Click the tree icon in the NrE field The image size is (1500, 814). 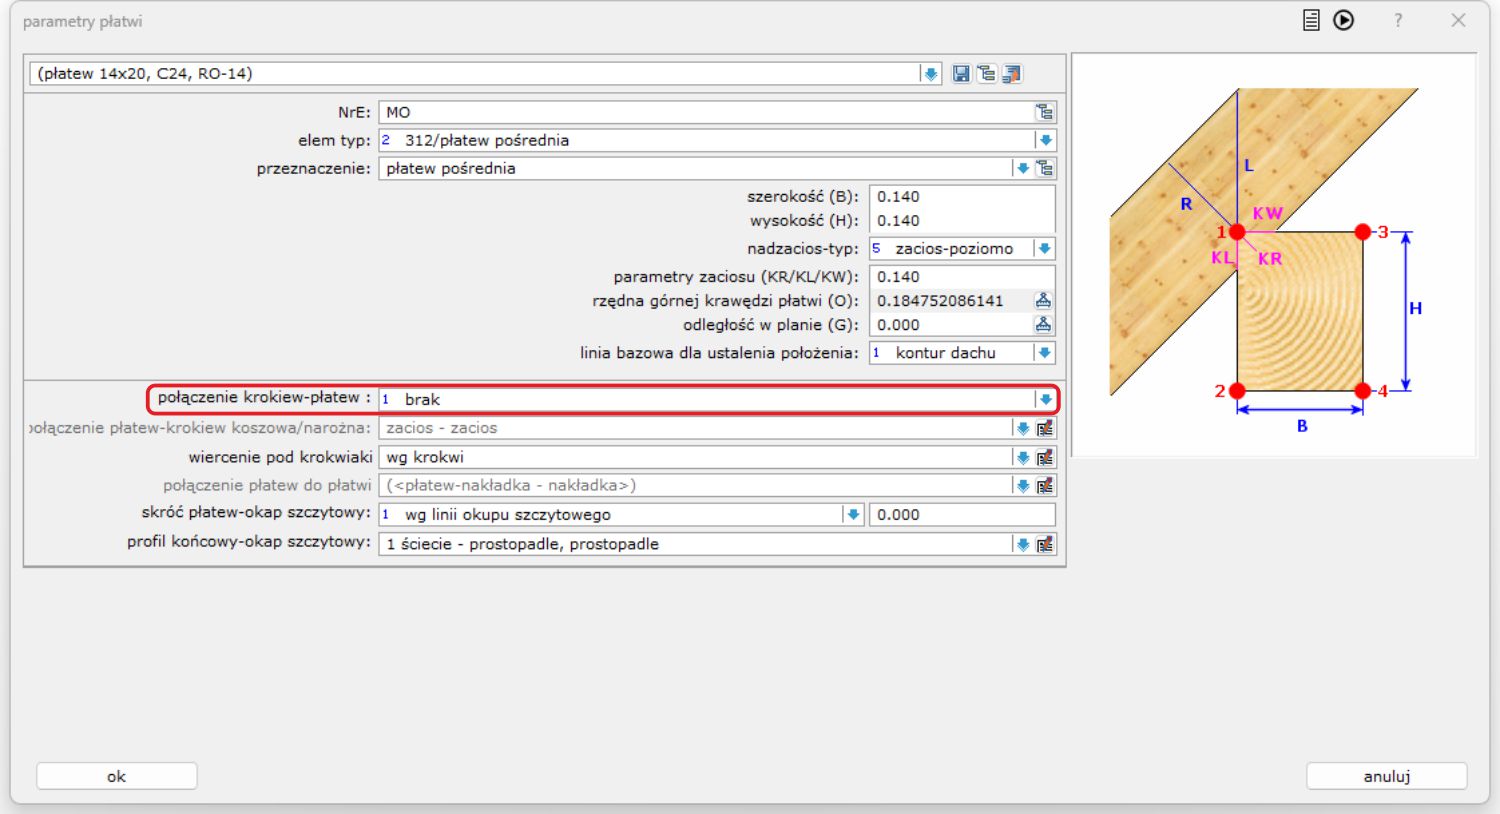(1044, 112)
